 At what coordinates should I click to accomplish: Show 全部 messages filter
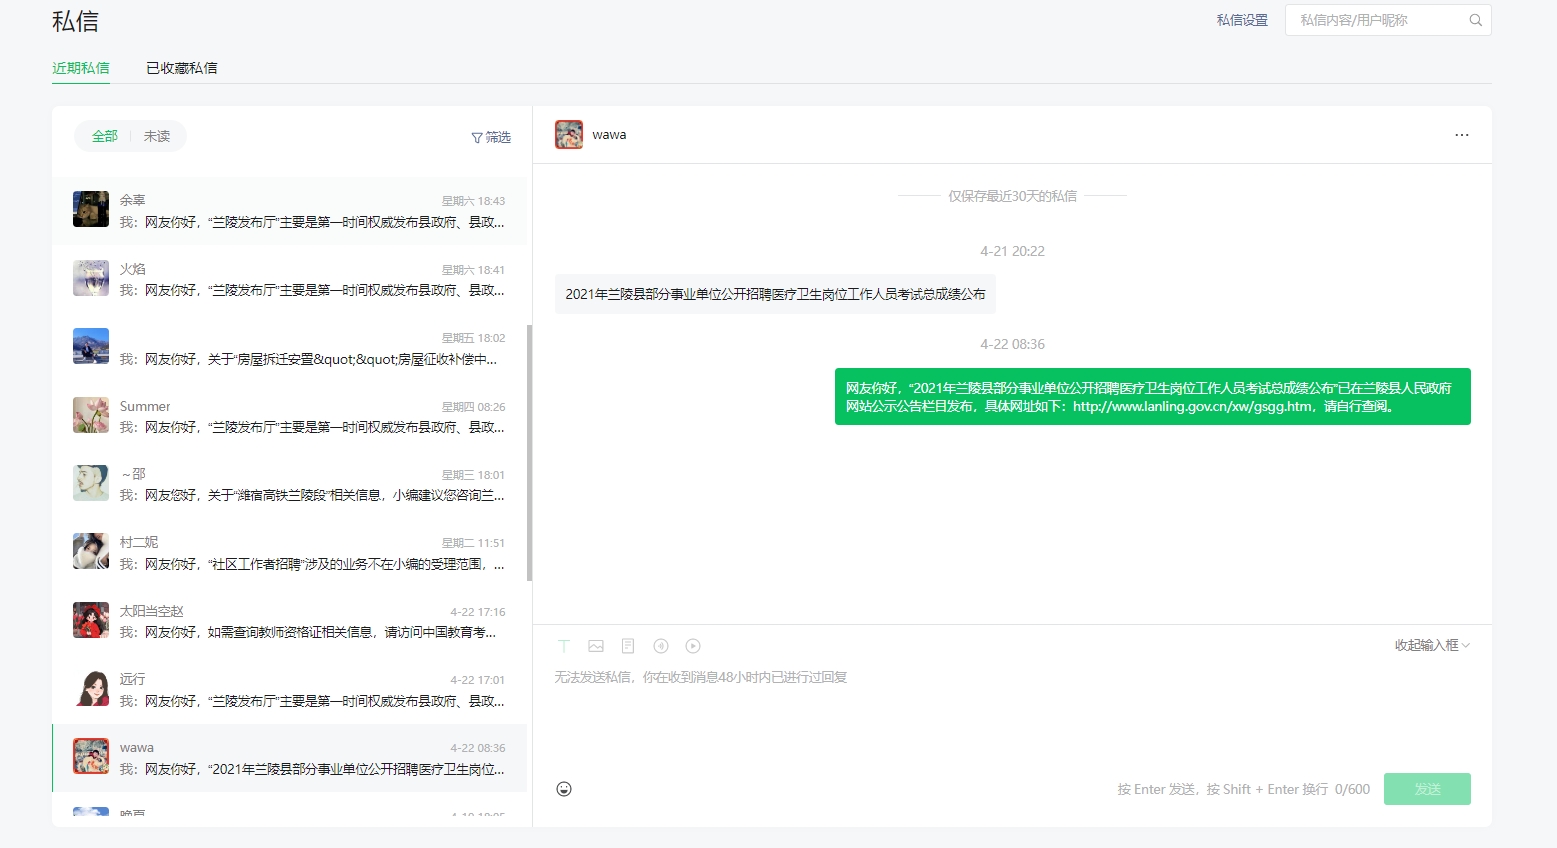(x=105, y=136)
